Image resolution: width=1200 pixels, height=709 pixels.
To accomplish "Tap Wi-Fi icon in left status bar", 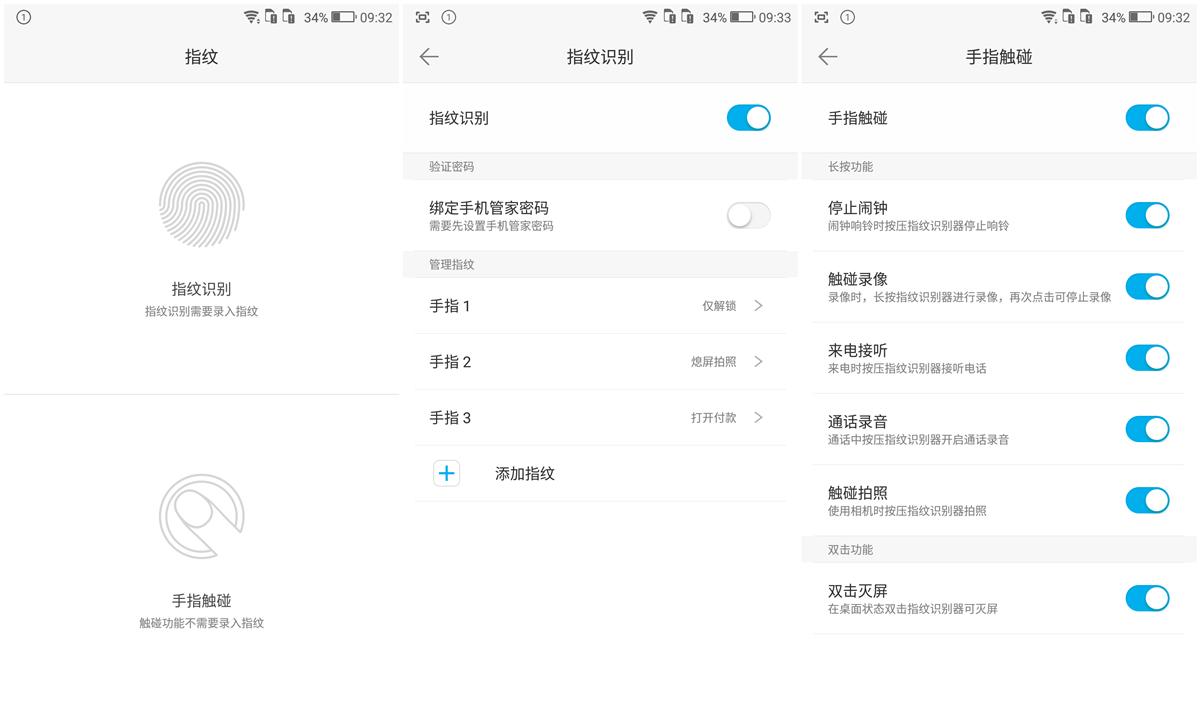I will coord(252,17).
